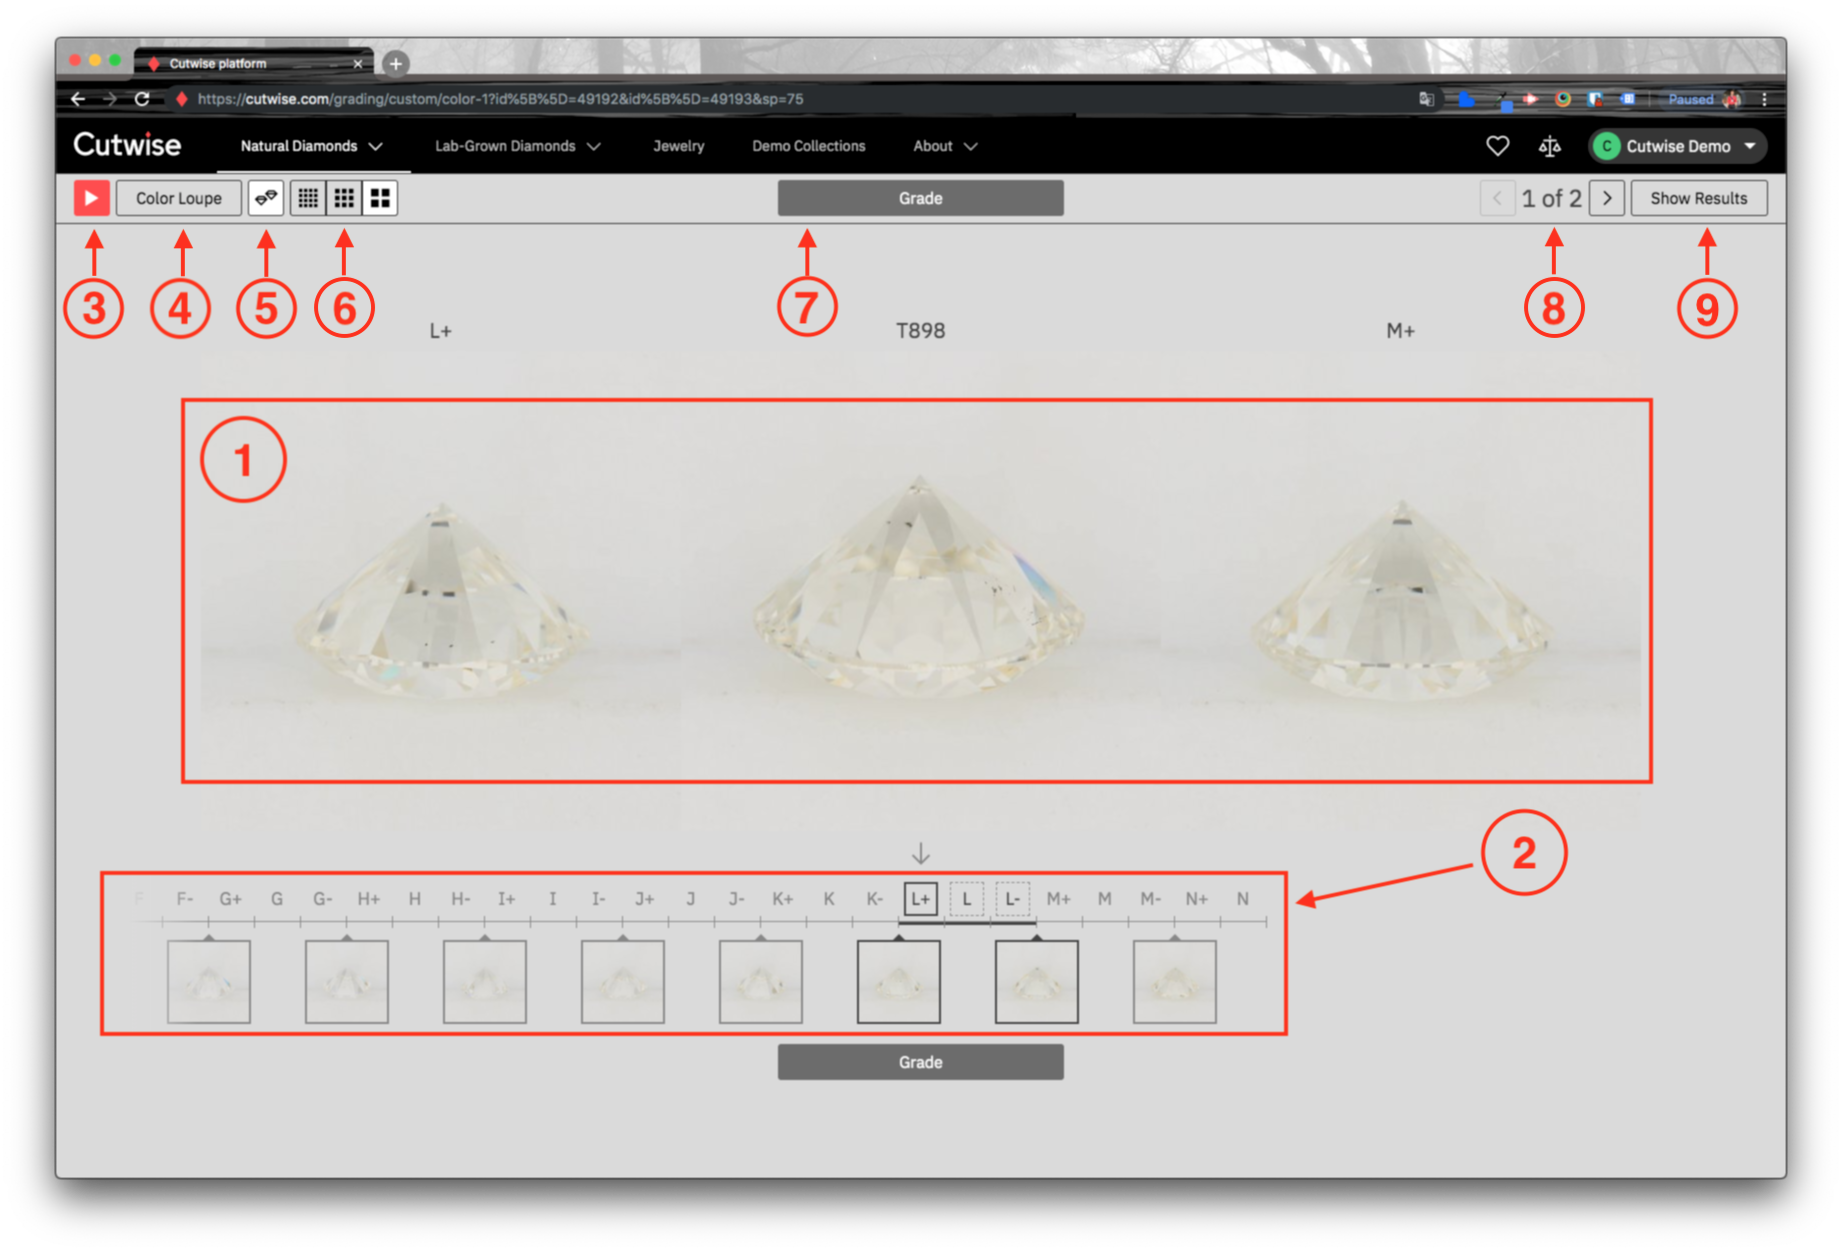Click the Cutwise logo
Viewport: 1842px width, 1252px height.
127,145
